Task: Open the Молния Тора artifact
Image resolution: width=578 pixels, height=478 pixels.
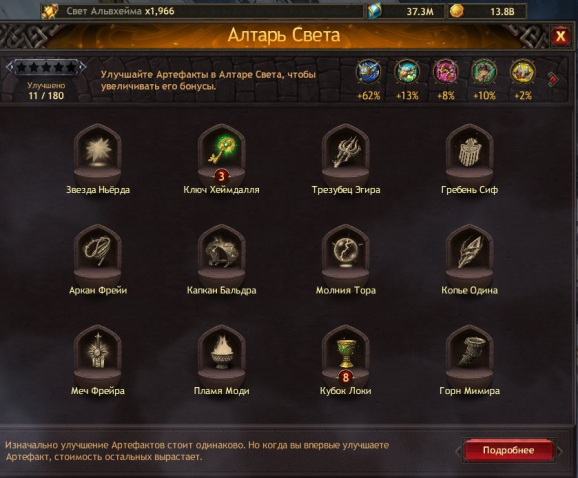Action: click(345, 257)
